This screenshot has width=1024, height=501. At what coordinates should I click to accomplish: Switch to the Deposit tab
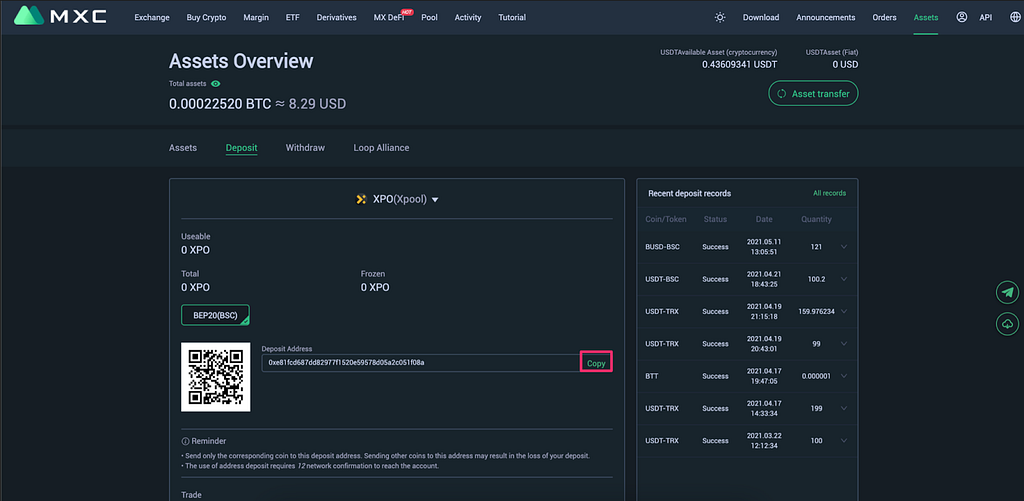click(242, 148)
